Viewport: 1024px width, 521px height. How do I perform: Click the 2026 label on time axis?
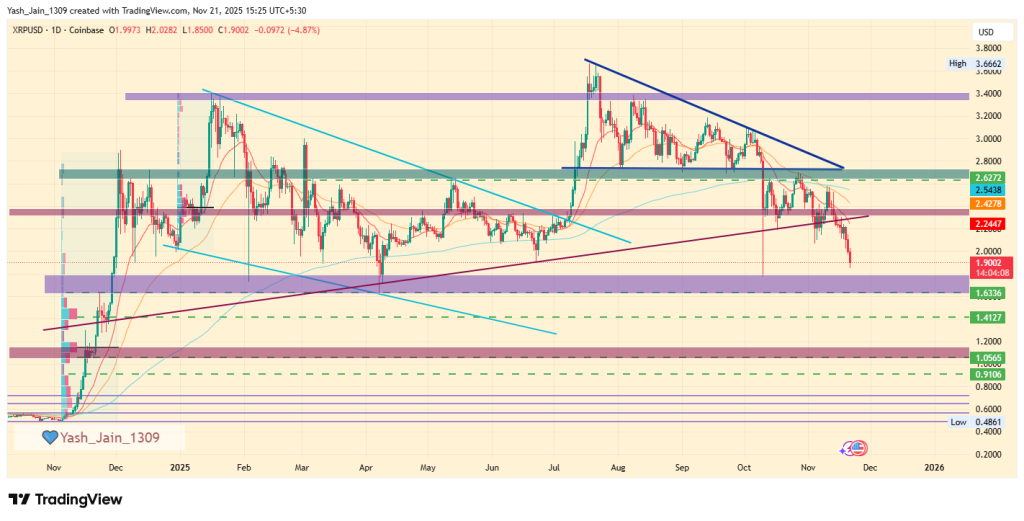933,466
